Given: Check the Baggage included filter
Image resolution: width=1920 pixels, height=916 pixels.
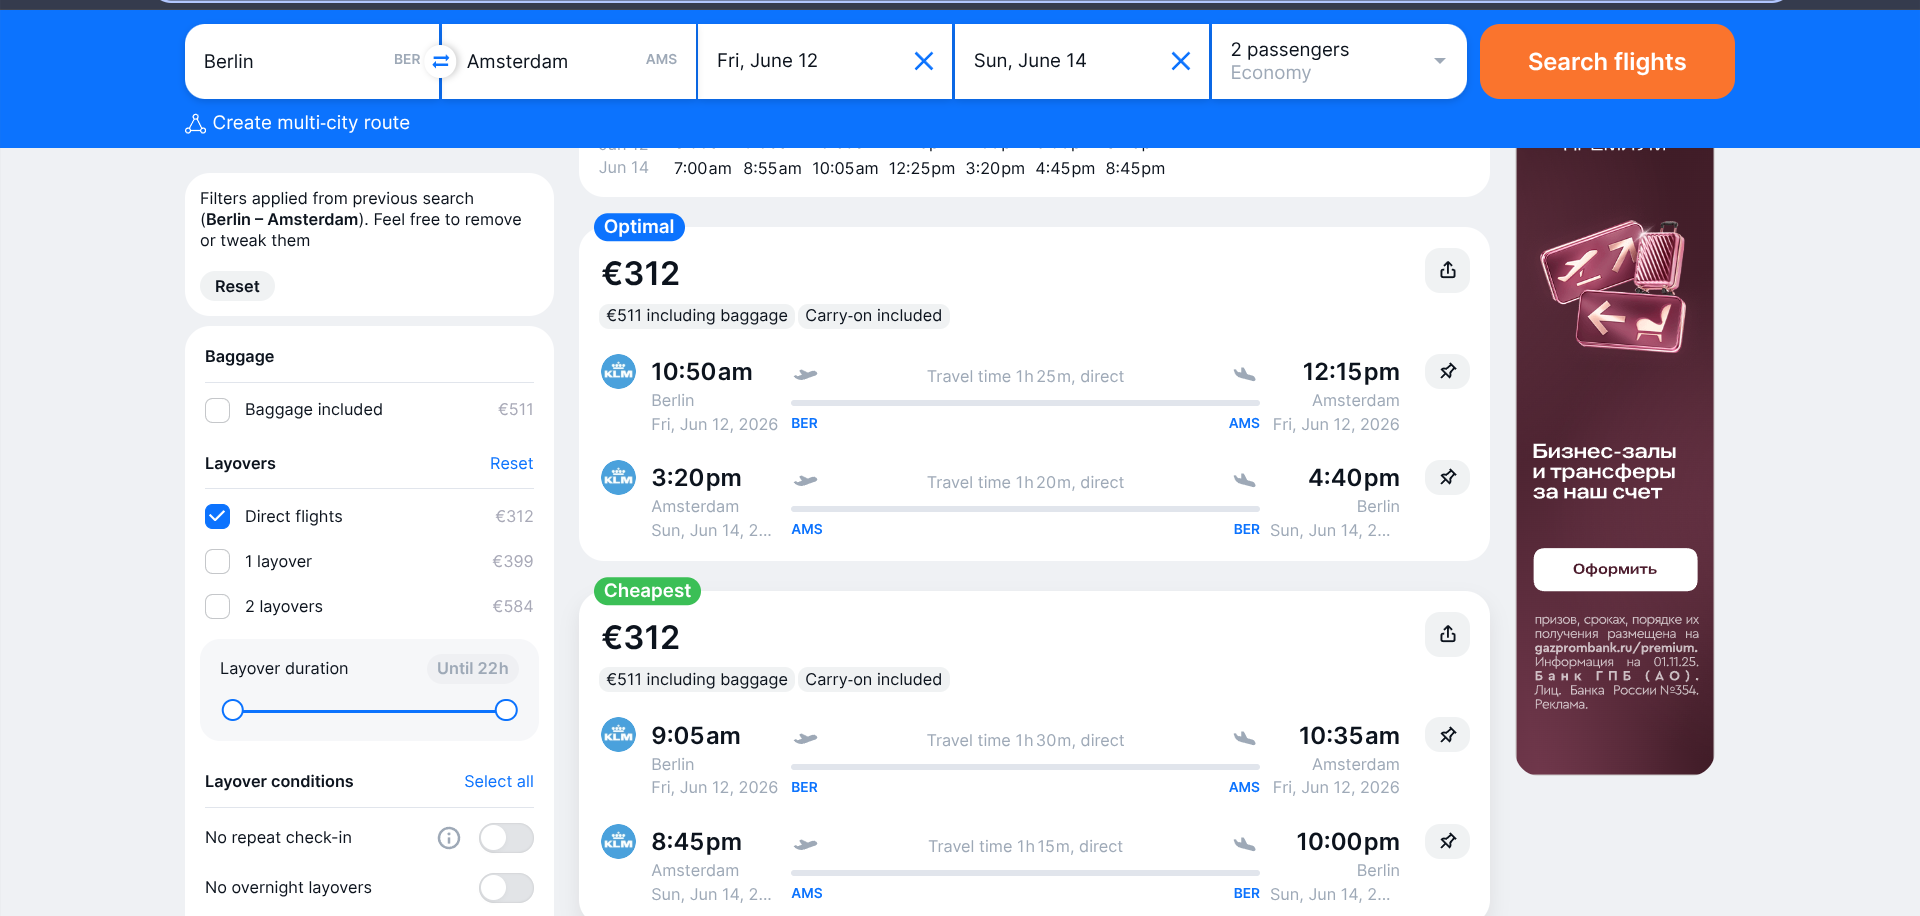Looking at the screenshot, I should tap(218, 410).
